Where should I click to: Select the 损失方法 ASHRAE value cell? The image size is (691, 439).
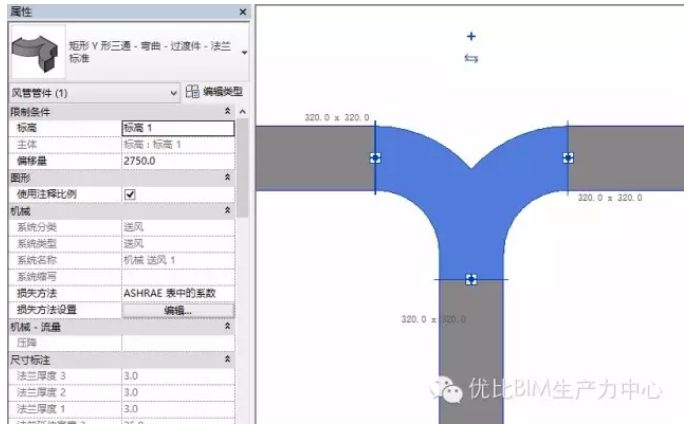pos(177,293)
